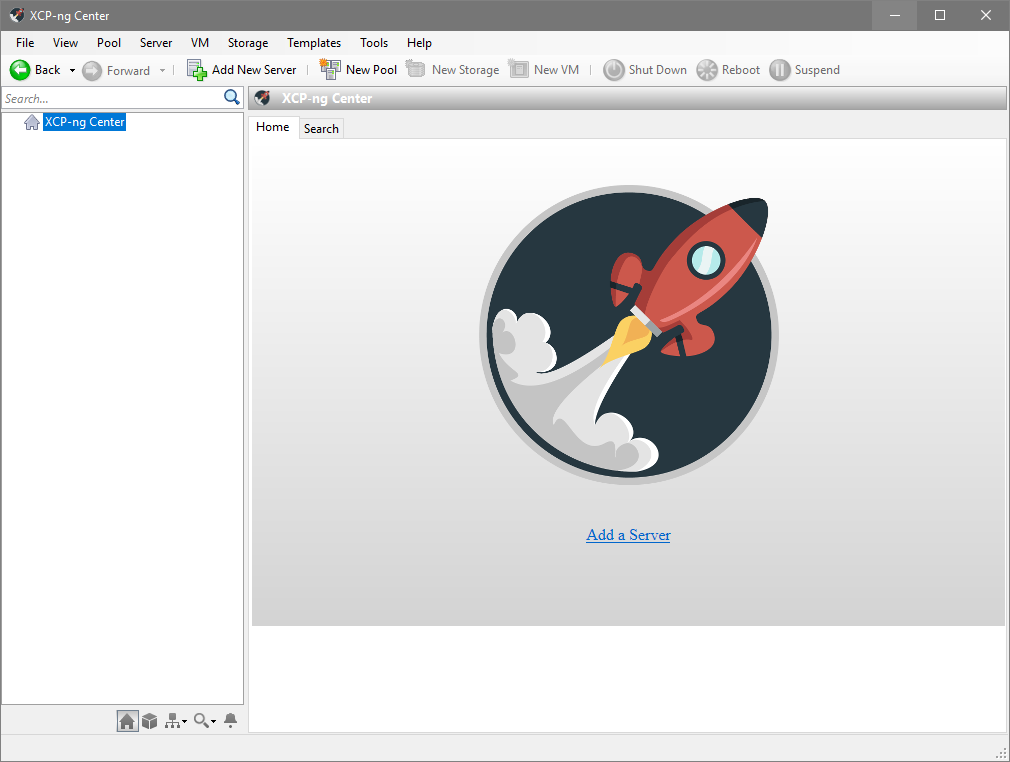The width and height of the screenshot is (1010, 762).
Task: Switch to the Objects cube view icon
Action: pyautogui.click(x=149, y=721)
